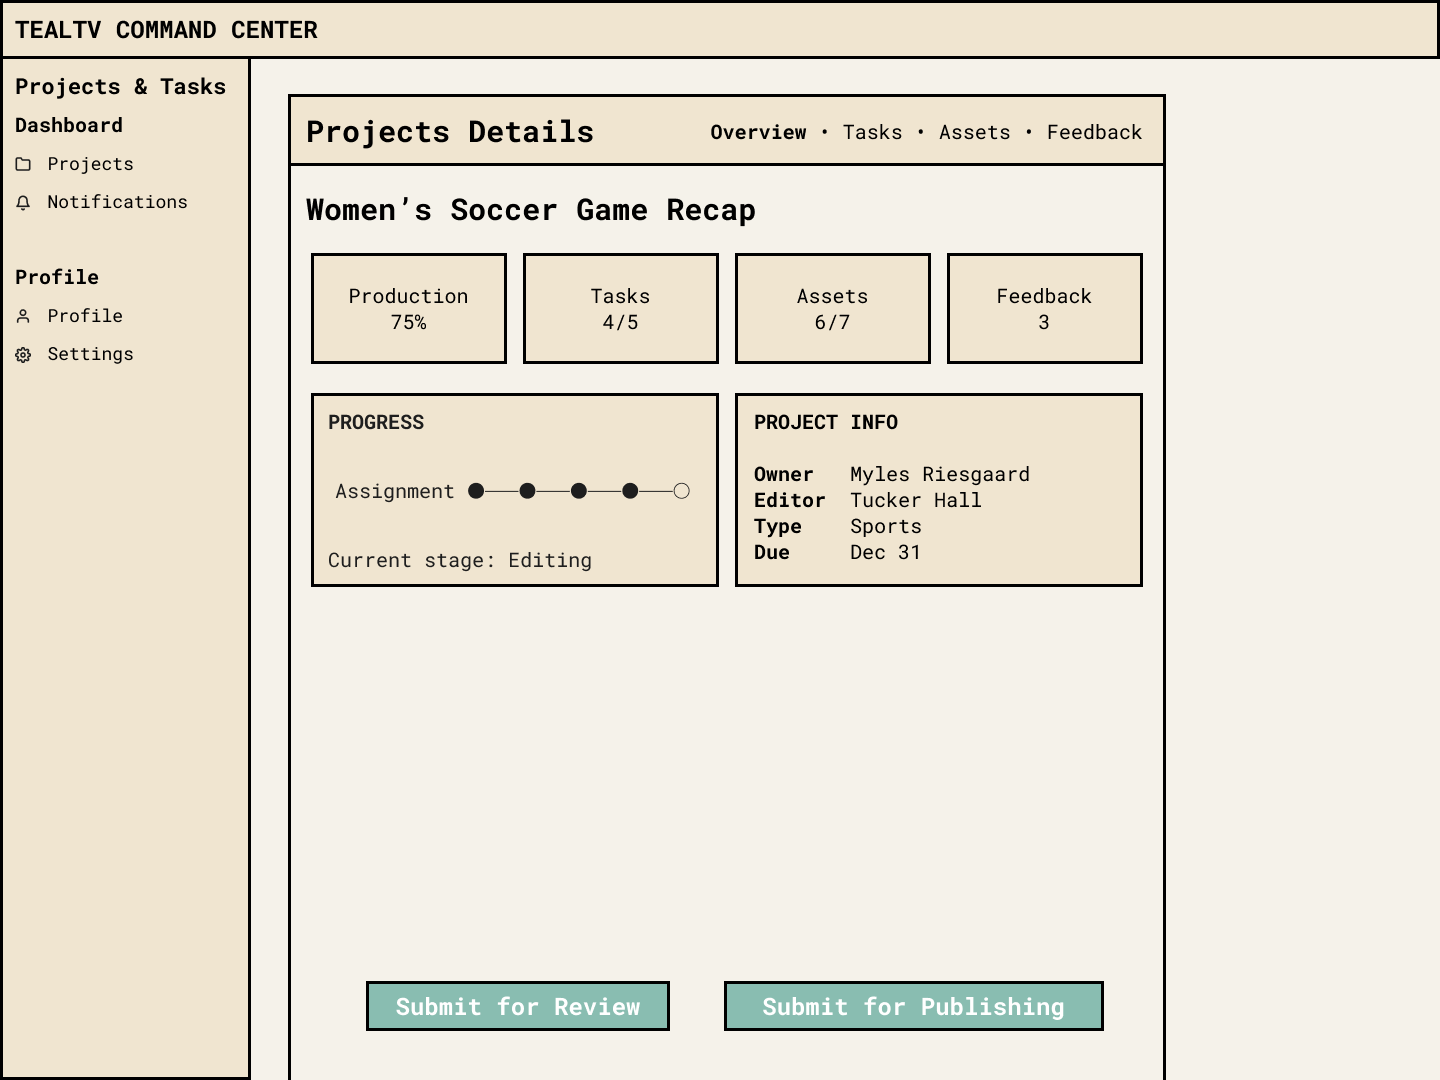Click the third filled progress stage dot
This screenshot has height=1080, width=1440.
tap(579, 491)
